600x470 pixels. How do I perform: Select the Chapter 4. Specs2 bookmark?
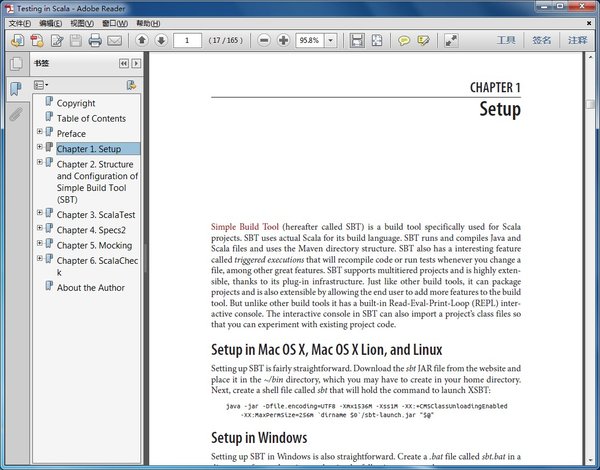91,230
